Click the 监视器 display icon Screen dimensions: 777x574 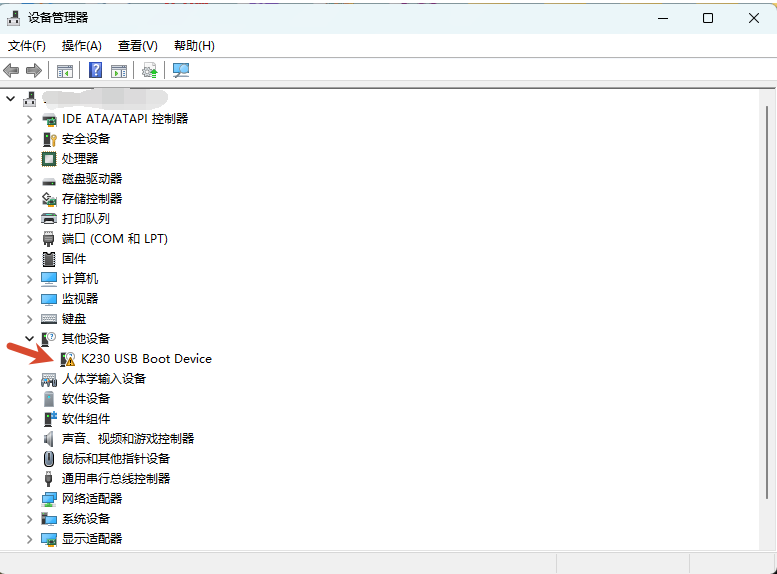(49, 299)
